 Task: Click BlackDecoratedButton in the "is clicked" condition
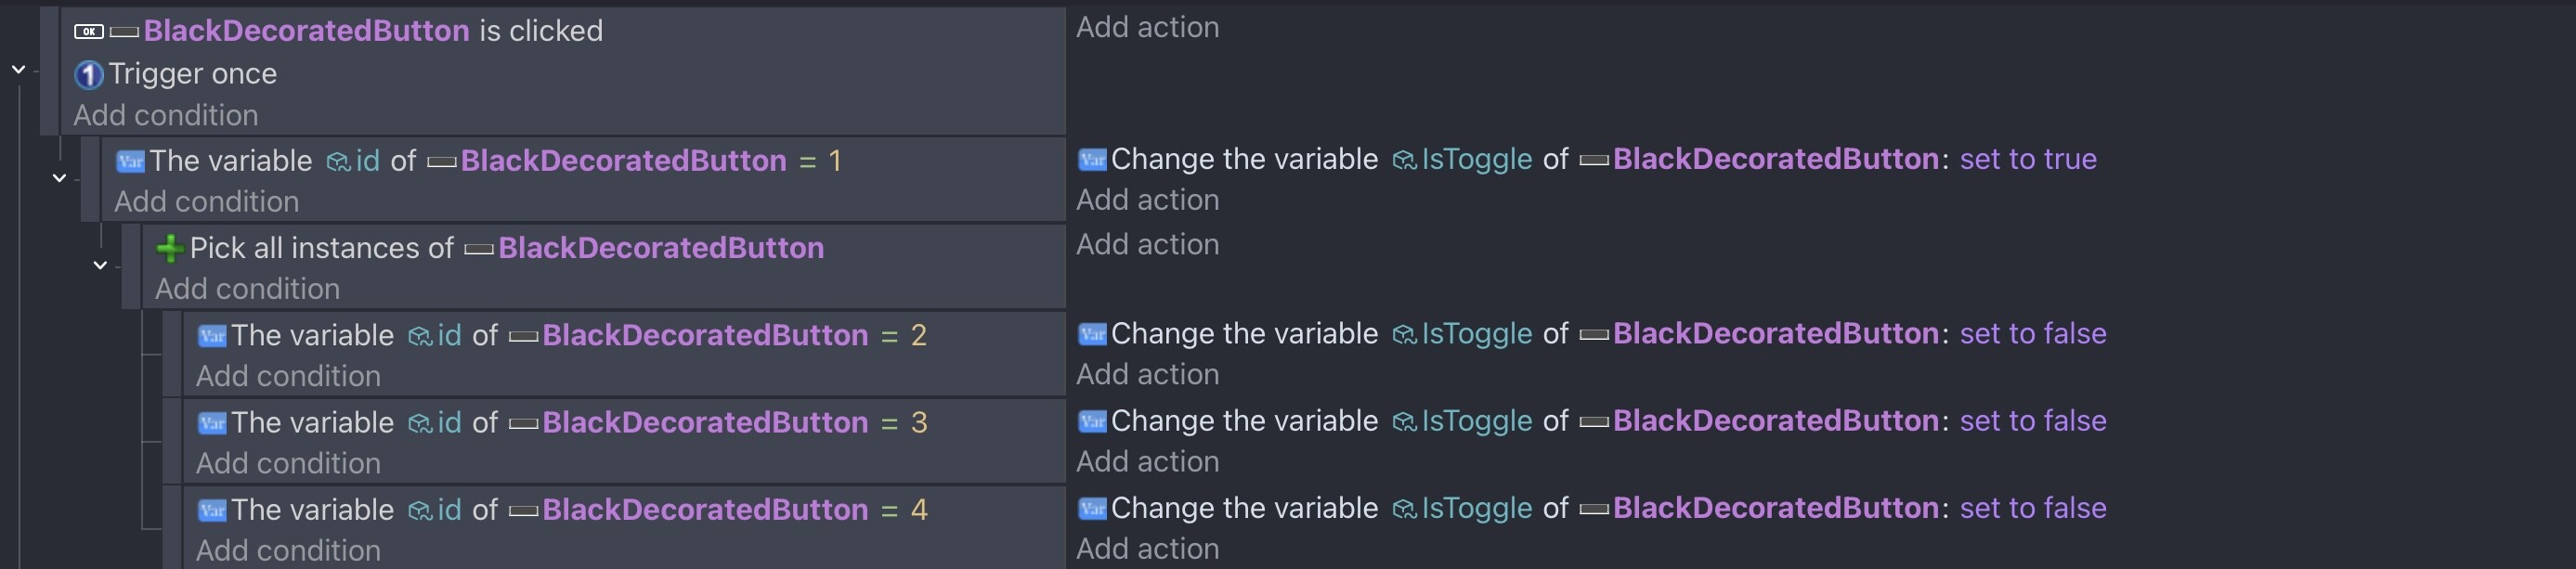click(x=306, y=31)
